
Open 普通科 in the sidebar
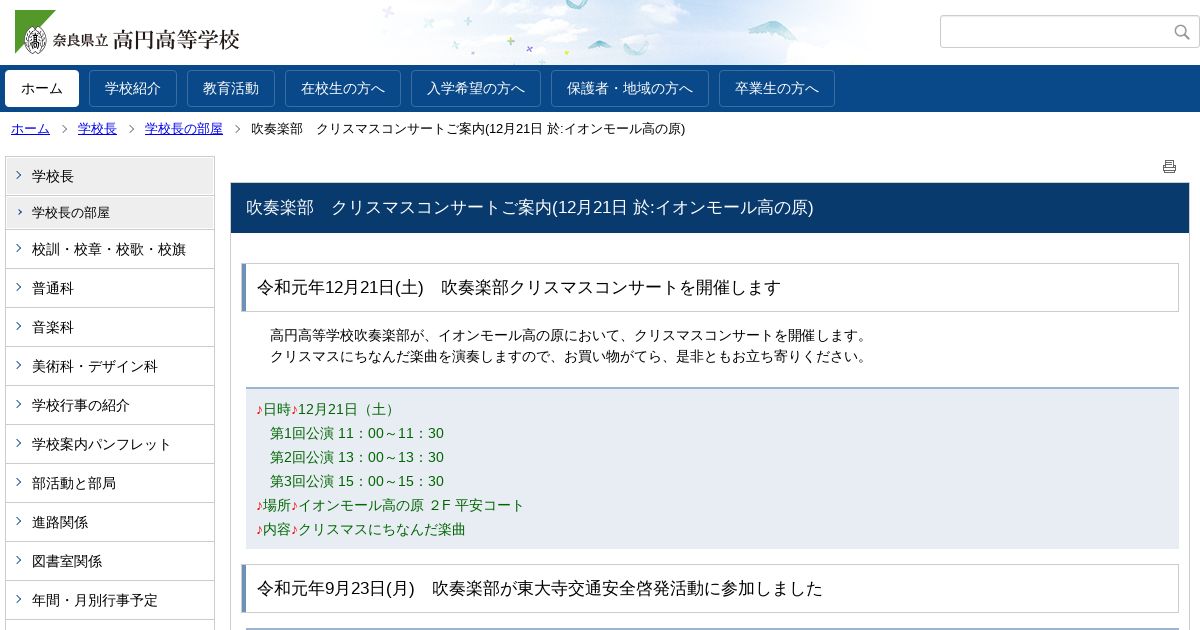click(110, 288)
